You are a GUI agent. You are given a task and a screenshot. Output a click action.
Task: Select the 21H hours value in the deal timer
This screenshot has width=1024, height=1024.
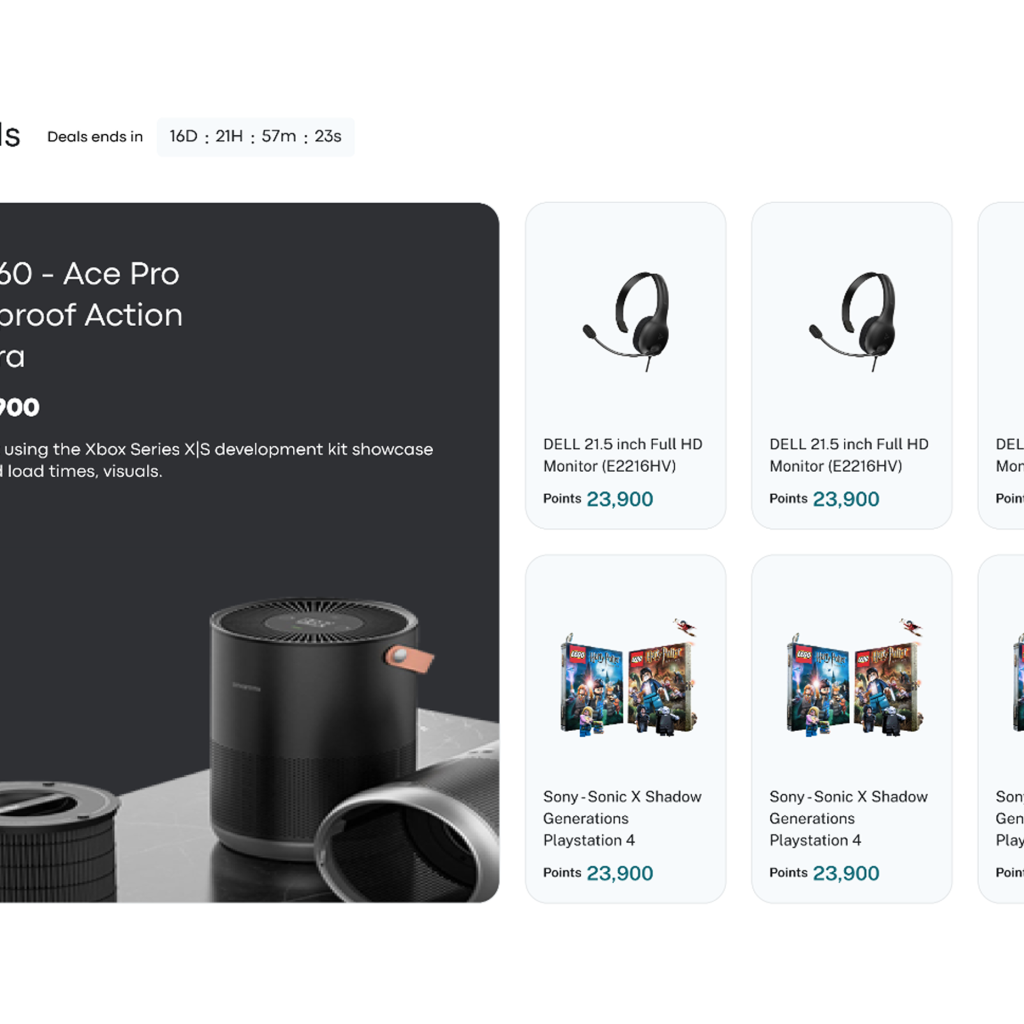click(229, 137)
